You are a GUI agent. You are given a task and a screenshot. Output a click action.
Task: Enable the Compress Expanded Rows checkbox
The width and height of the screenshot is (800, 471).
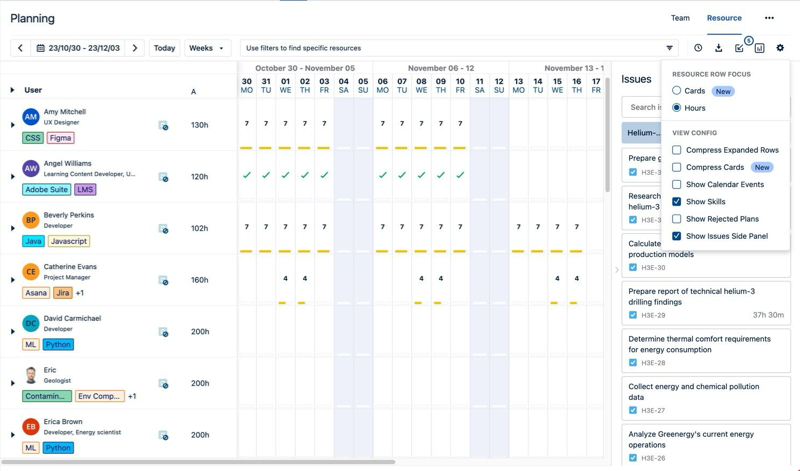[677, 150]
